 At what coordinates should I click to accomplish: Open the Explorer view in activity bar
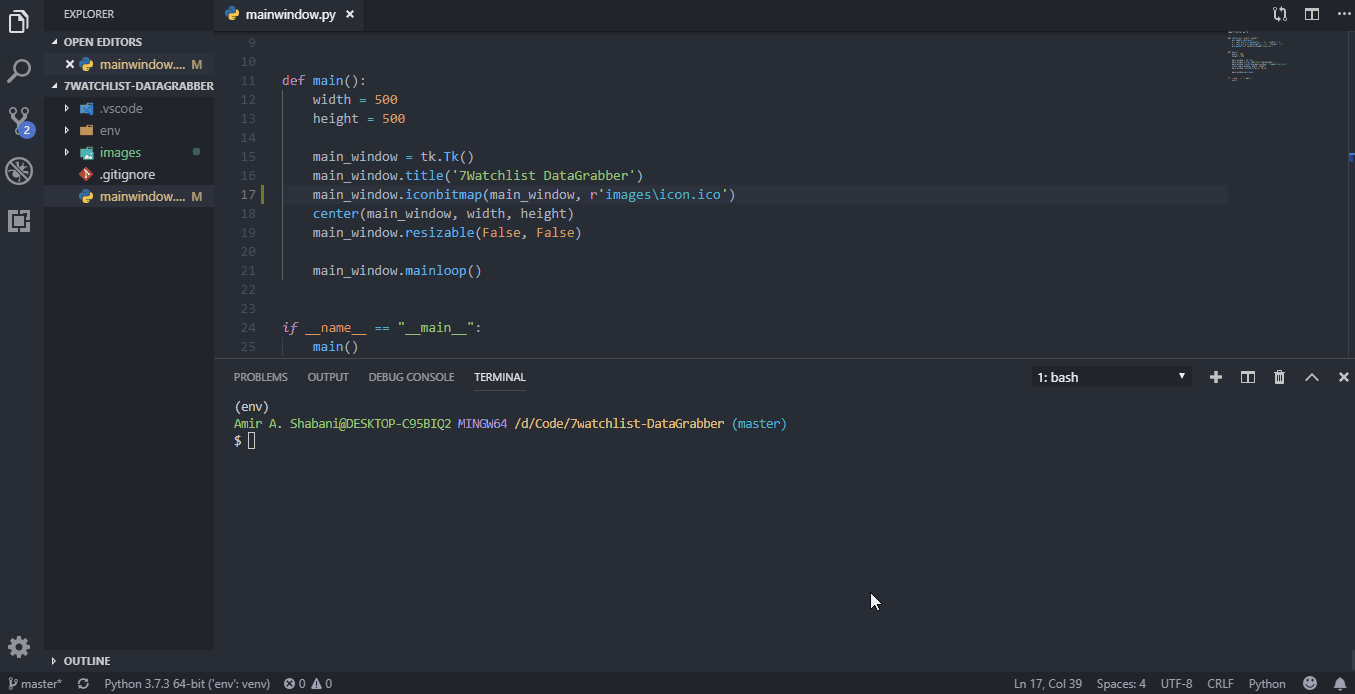click(x=18, y=20)
